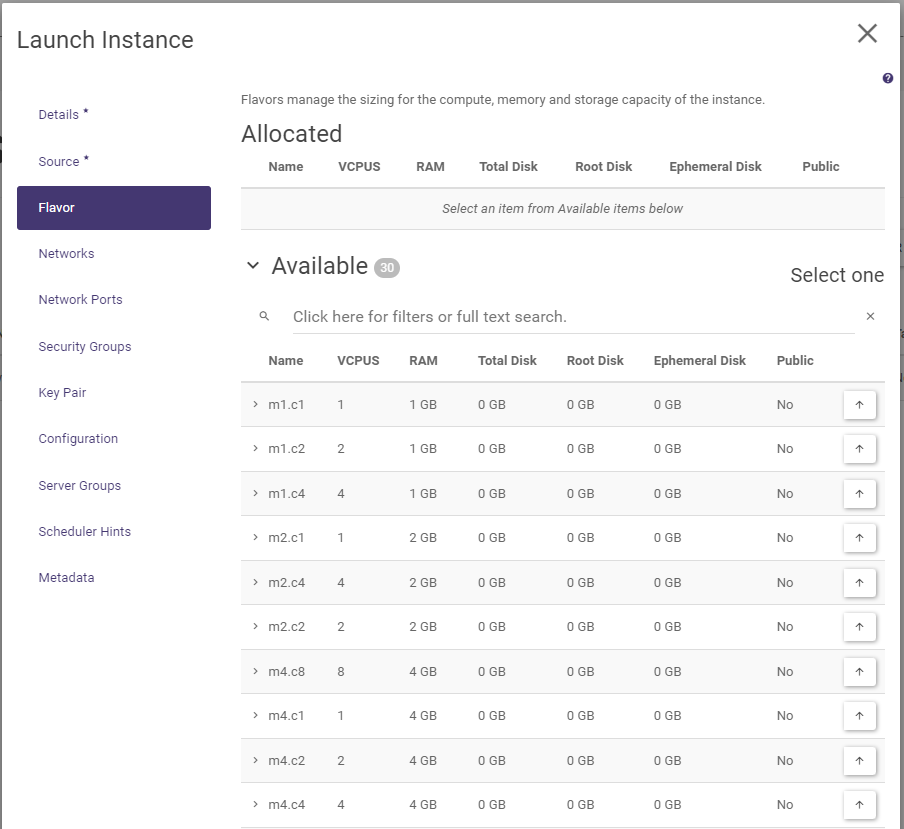
Task: Allocate m2.c4 flavor using its arrow button
Action: click(x=859, y=583)
